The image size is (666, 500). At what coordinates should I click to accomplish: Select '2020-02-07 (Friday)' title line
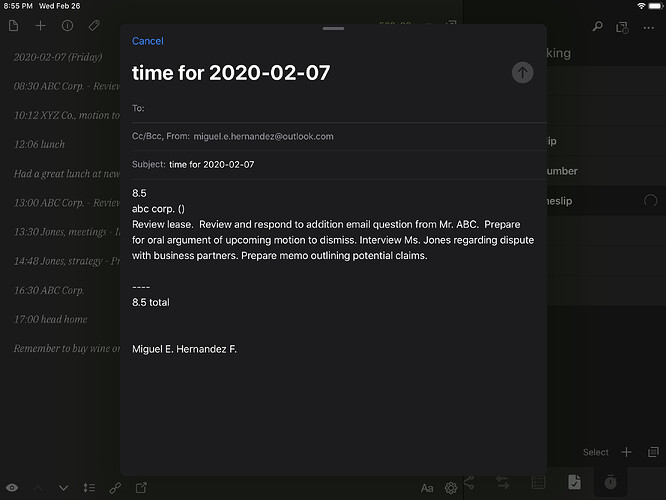point(58,57)
